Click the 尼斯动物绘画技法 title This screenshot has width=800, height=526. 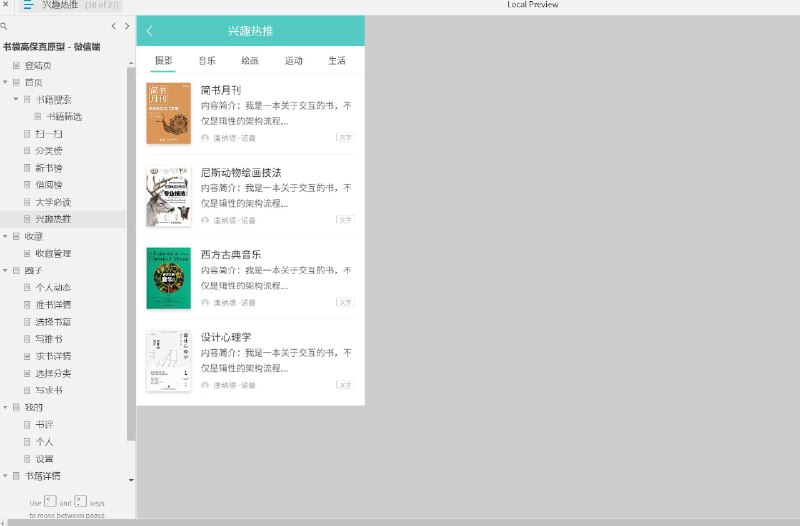[x=241, y=172]
